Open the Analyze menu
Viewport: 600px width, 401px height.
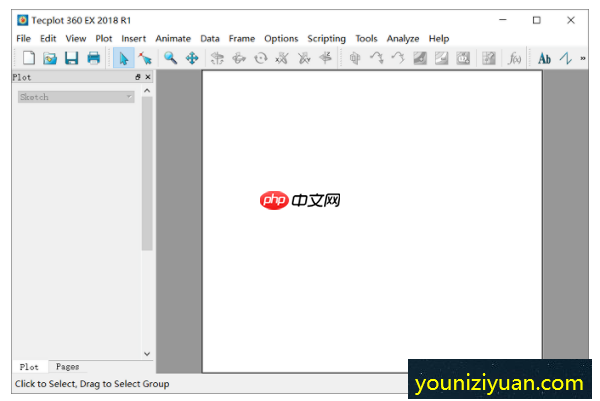(x=403, y=39)
